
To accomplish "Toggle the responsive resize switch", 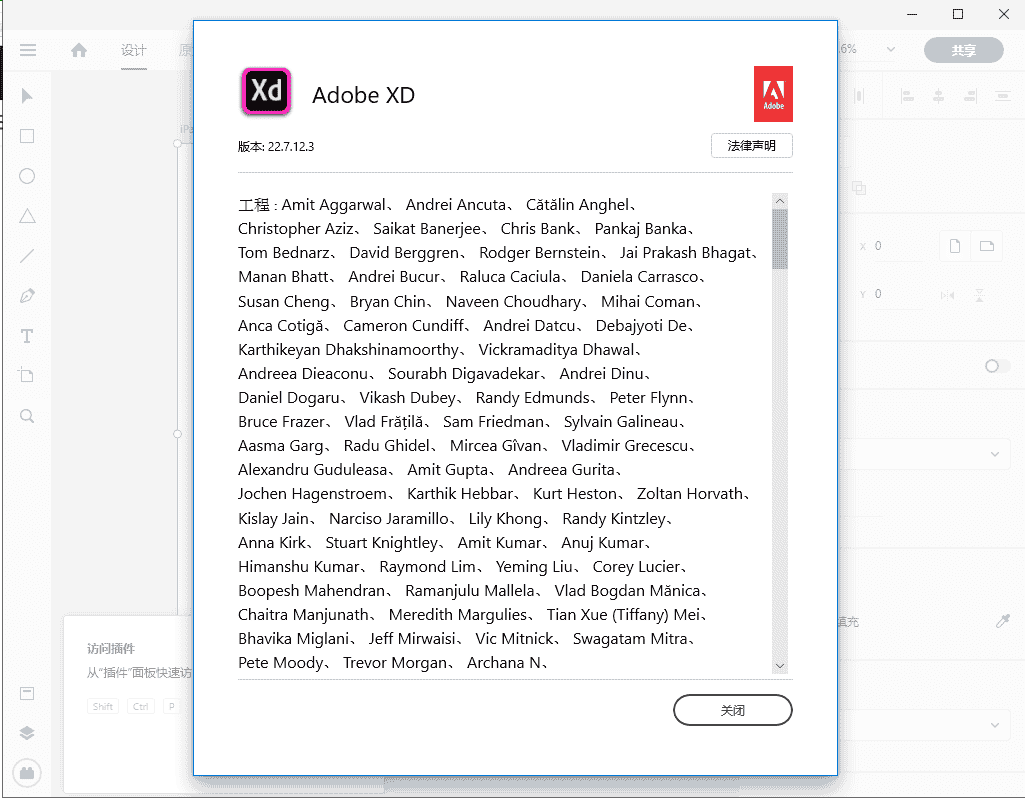I will [996, 366].
